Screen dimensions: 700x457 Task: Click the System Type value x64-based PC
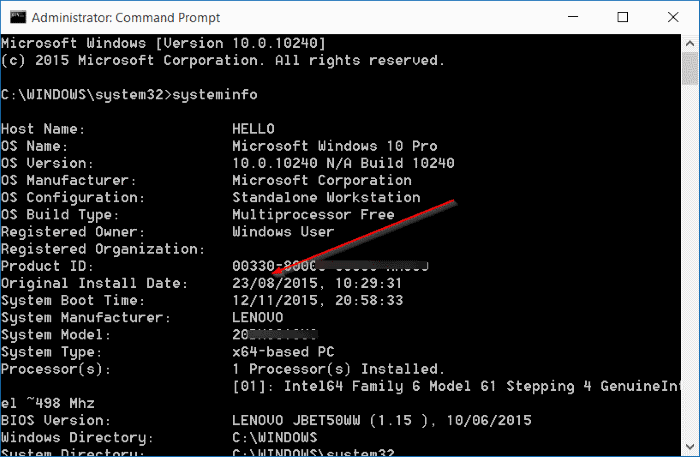283,352
